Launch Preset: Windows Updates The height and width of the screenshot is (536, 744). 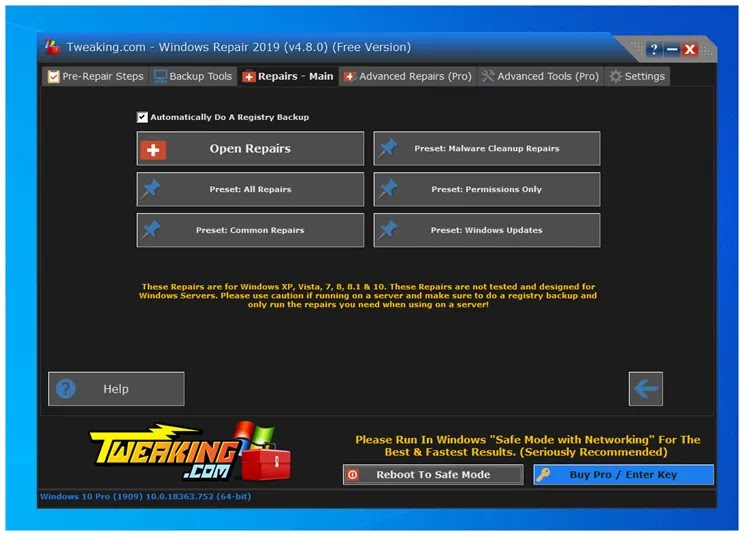(x=486, y=230)
